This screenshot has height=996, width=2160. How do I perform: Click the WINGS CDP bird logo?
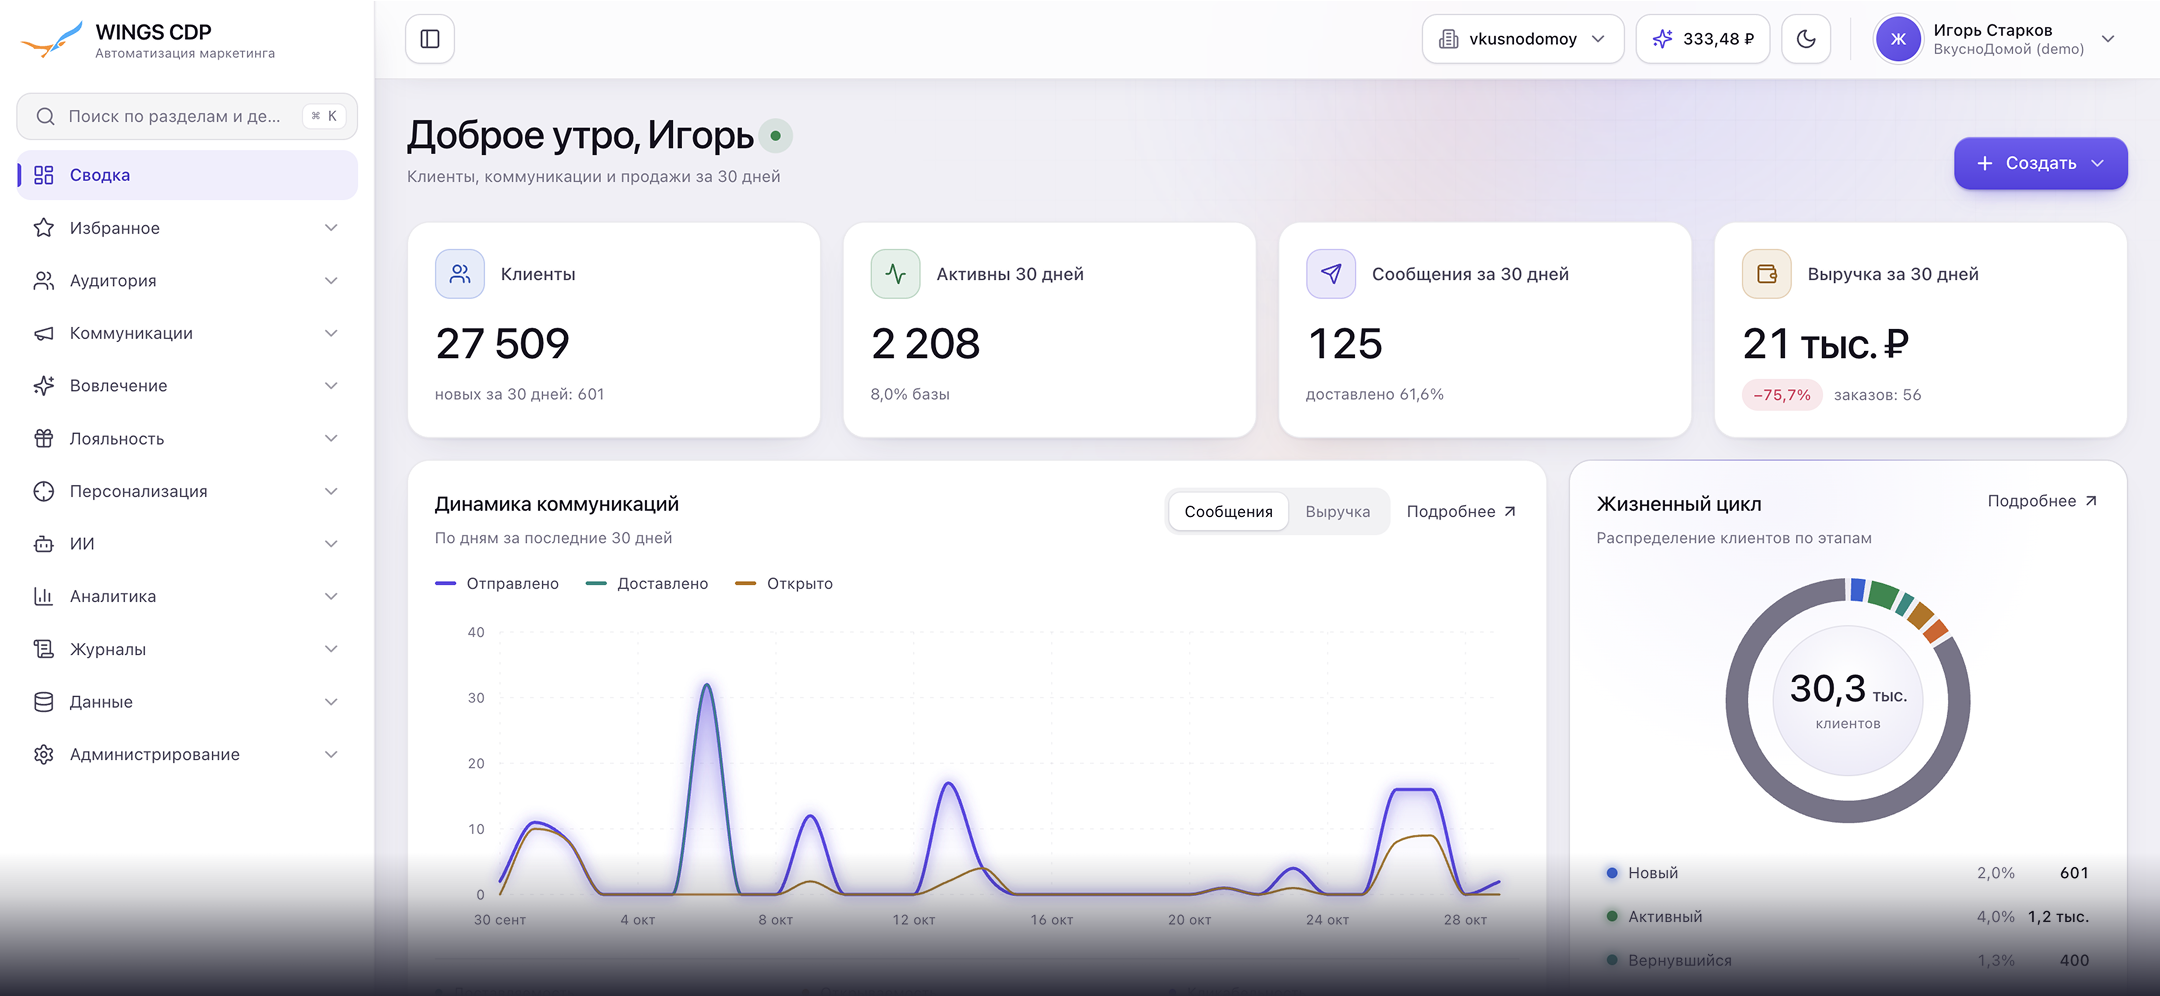tap(51, 40)
